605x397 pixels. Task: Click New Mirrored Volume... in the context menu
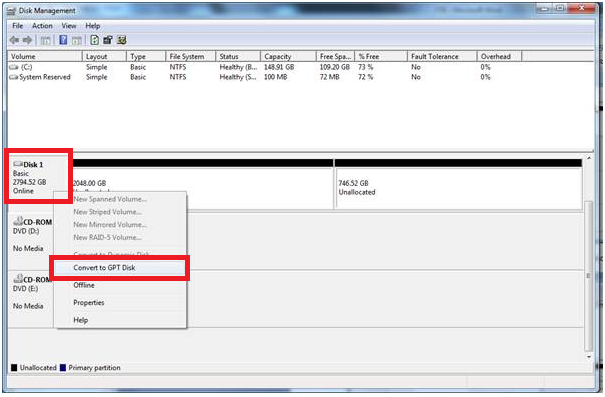[x=120, y=225]
